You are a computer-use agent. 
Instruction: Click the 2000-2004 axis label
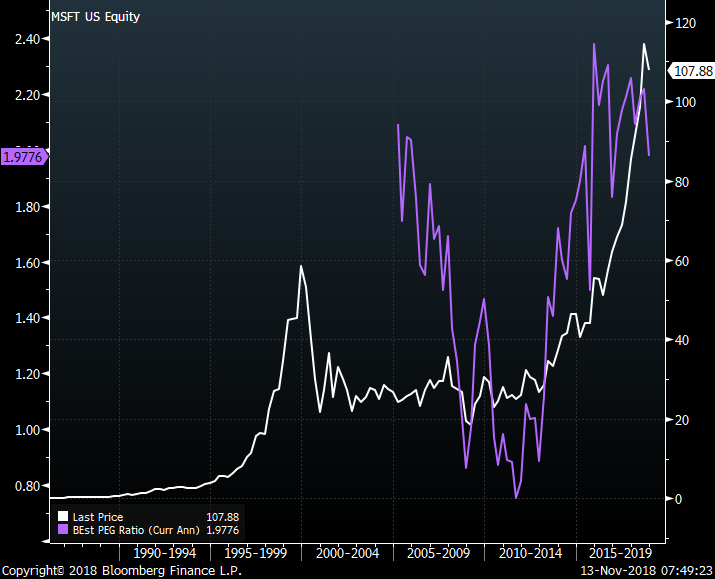tap(347, 553)
